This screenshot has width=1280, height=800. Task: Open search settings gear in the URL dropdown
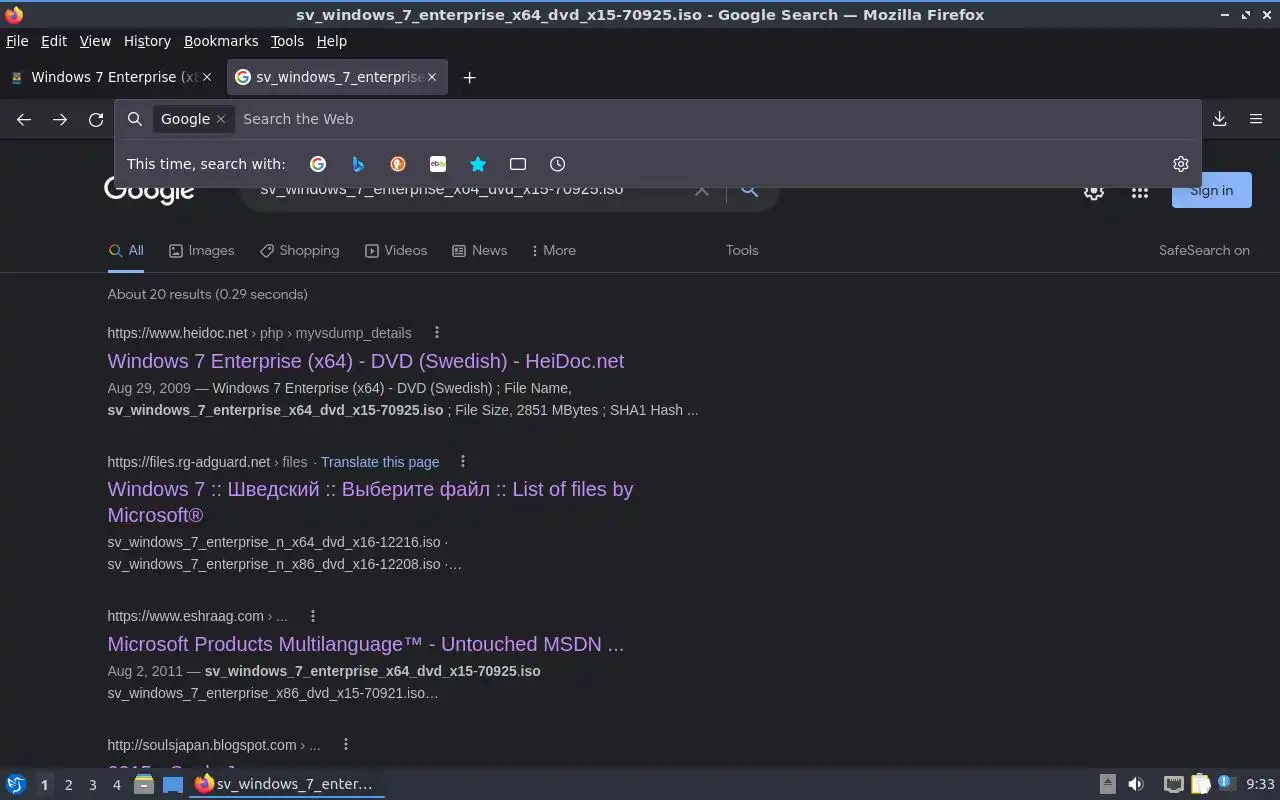[1181, 164]
